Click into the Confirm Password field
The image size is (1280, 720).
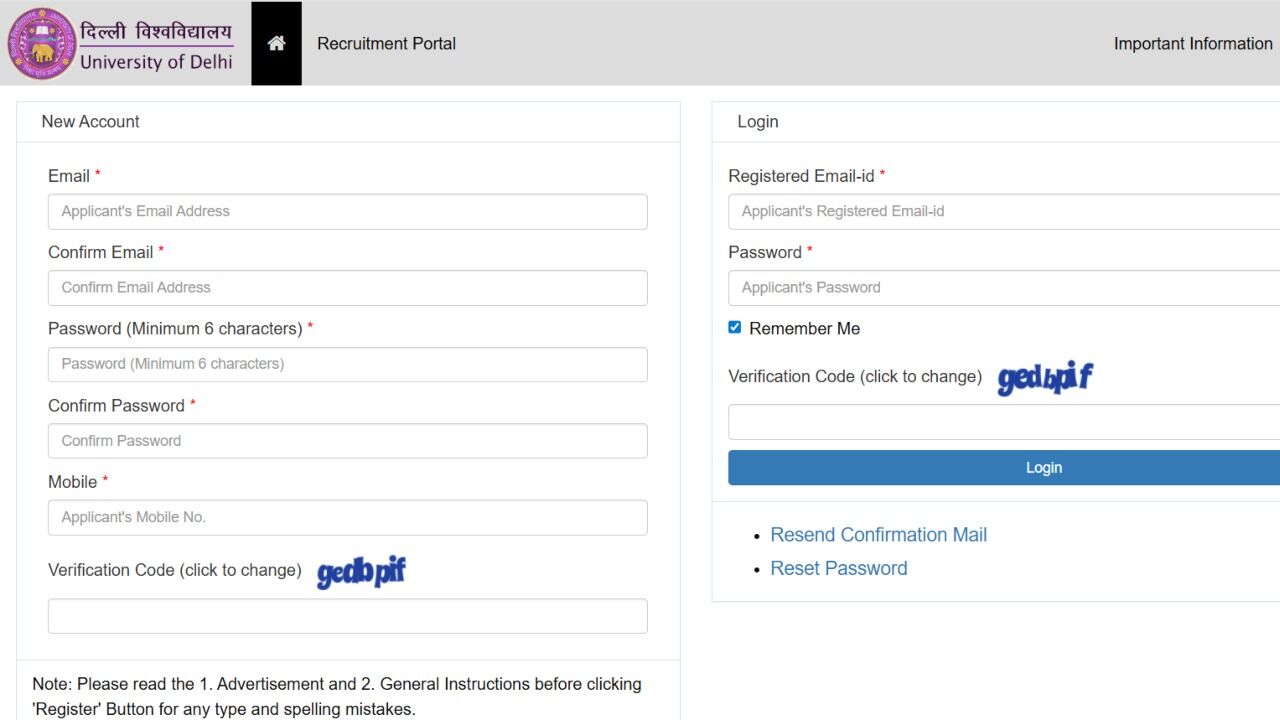pos(347,441)
